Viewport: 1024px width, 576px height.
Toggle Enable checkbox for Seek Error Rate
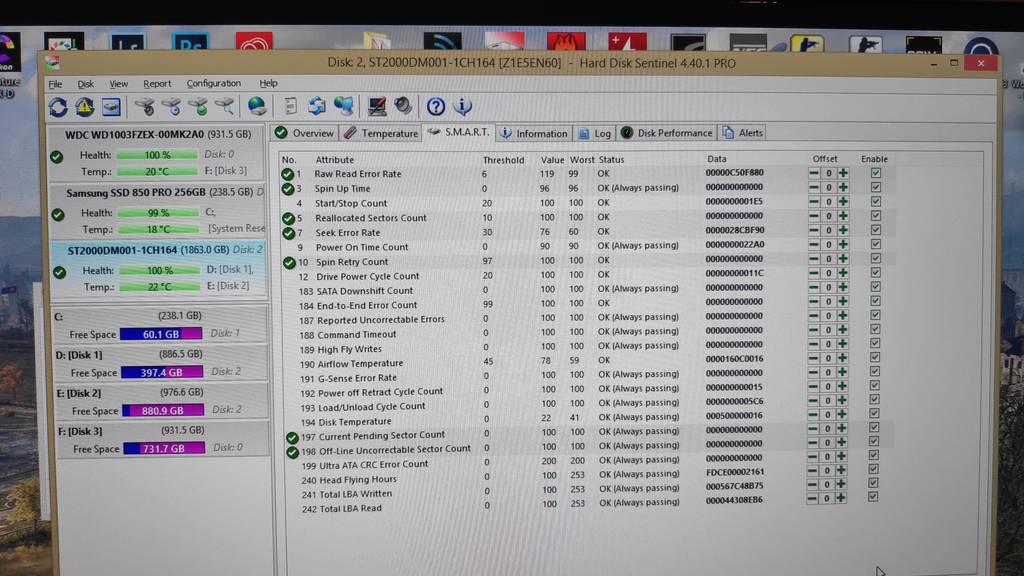pos(876,230)
